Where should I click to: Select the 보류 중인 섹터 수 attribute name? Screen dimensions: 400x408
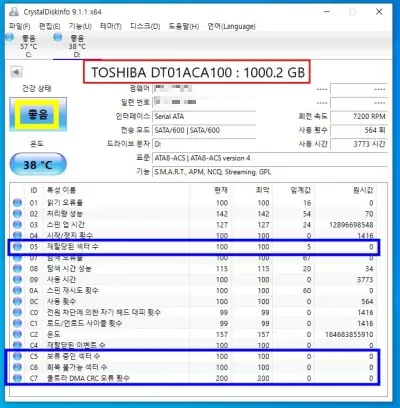pos(73,356)
